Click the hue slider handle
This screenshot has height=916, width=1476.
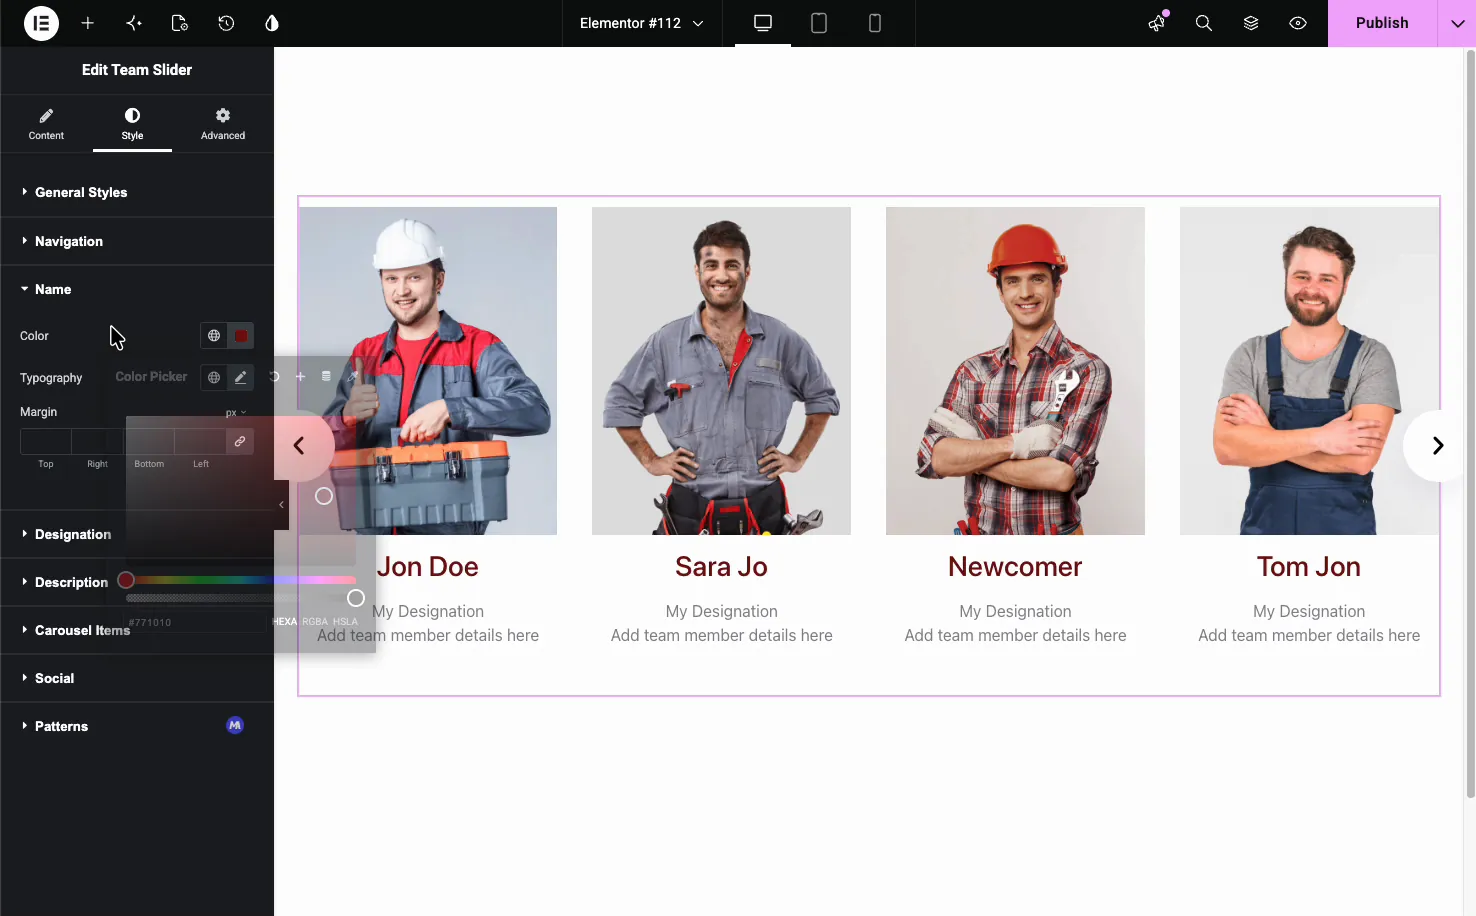coord(126,580)
